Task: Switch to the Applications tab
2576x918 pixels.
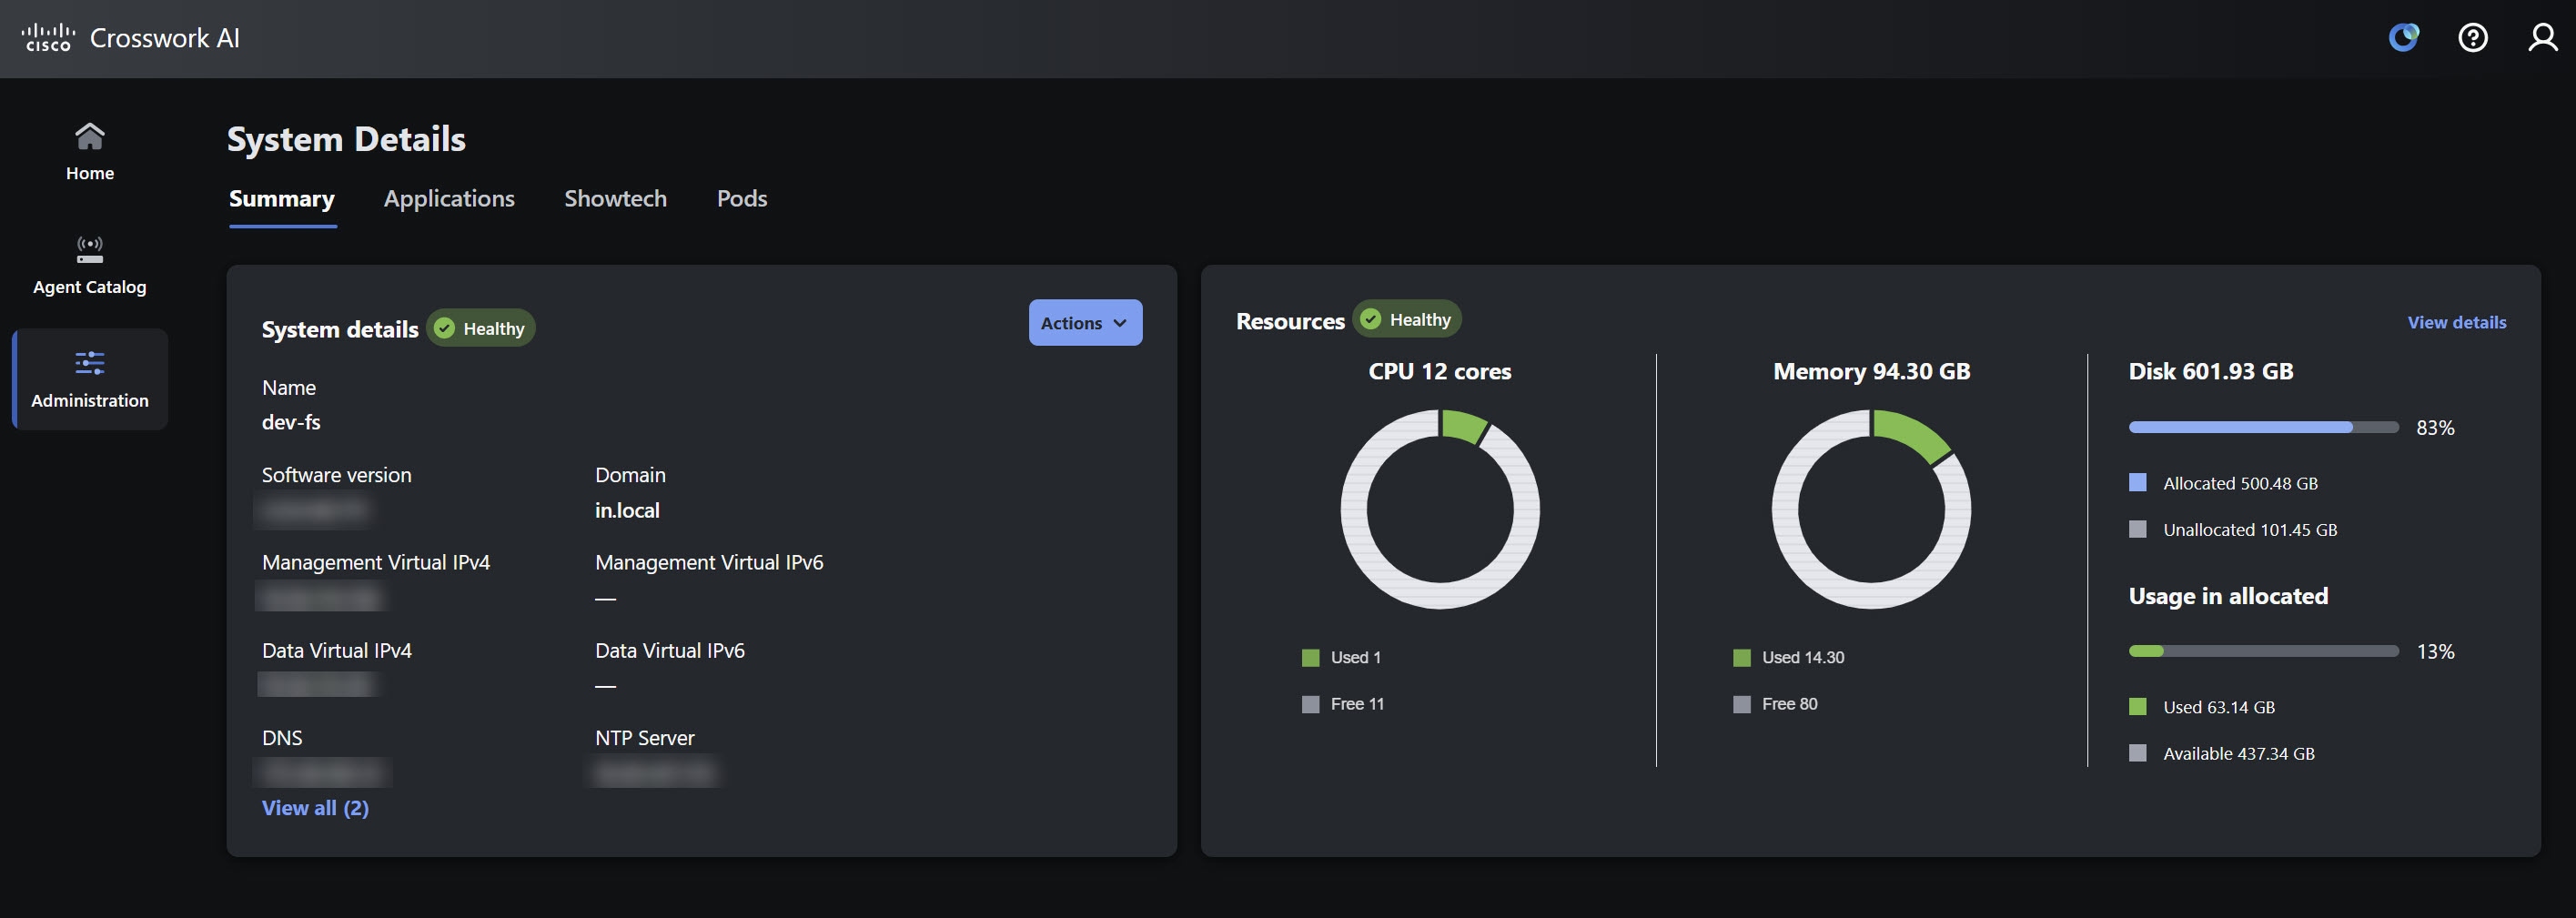Action: click(449, 199)
